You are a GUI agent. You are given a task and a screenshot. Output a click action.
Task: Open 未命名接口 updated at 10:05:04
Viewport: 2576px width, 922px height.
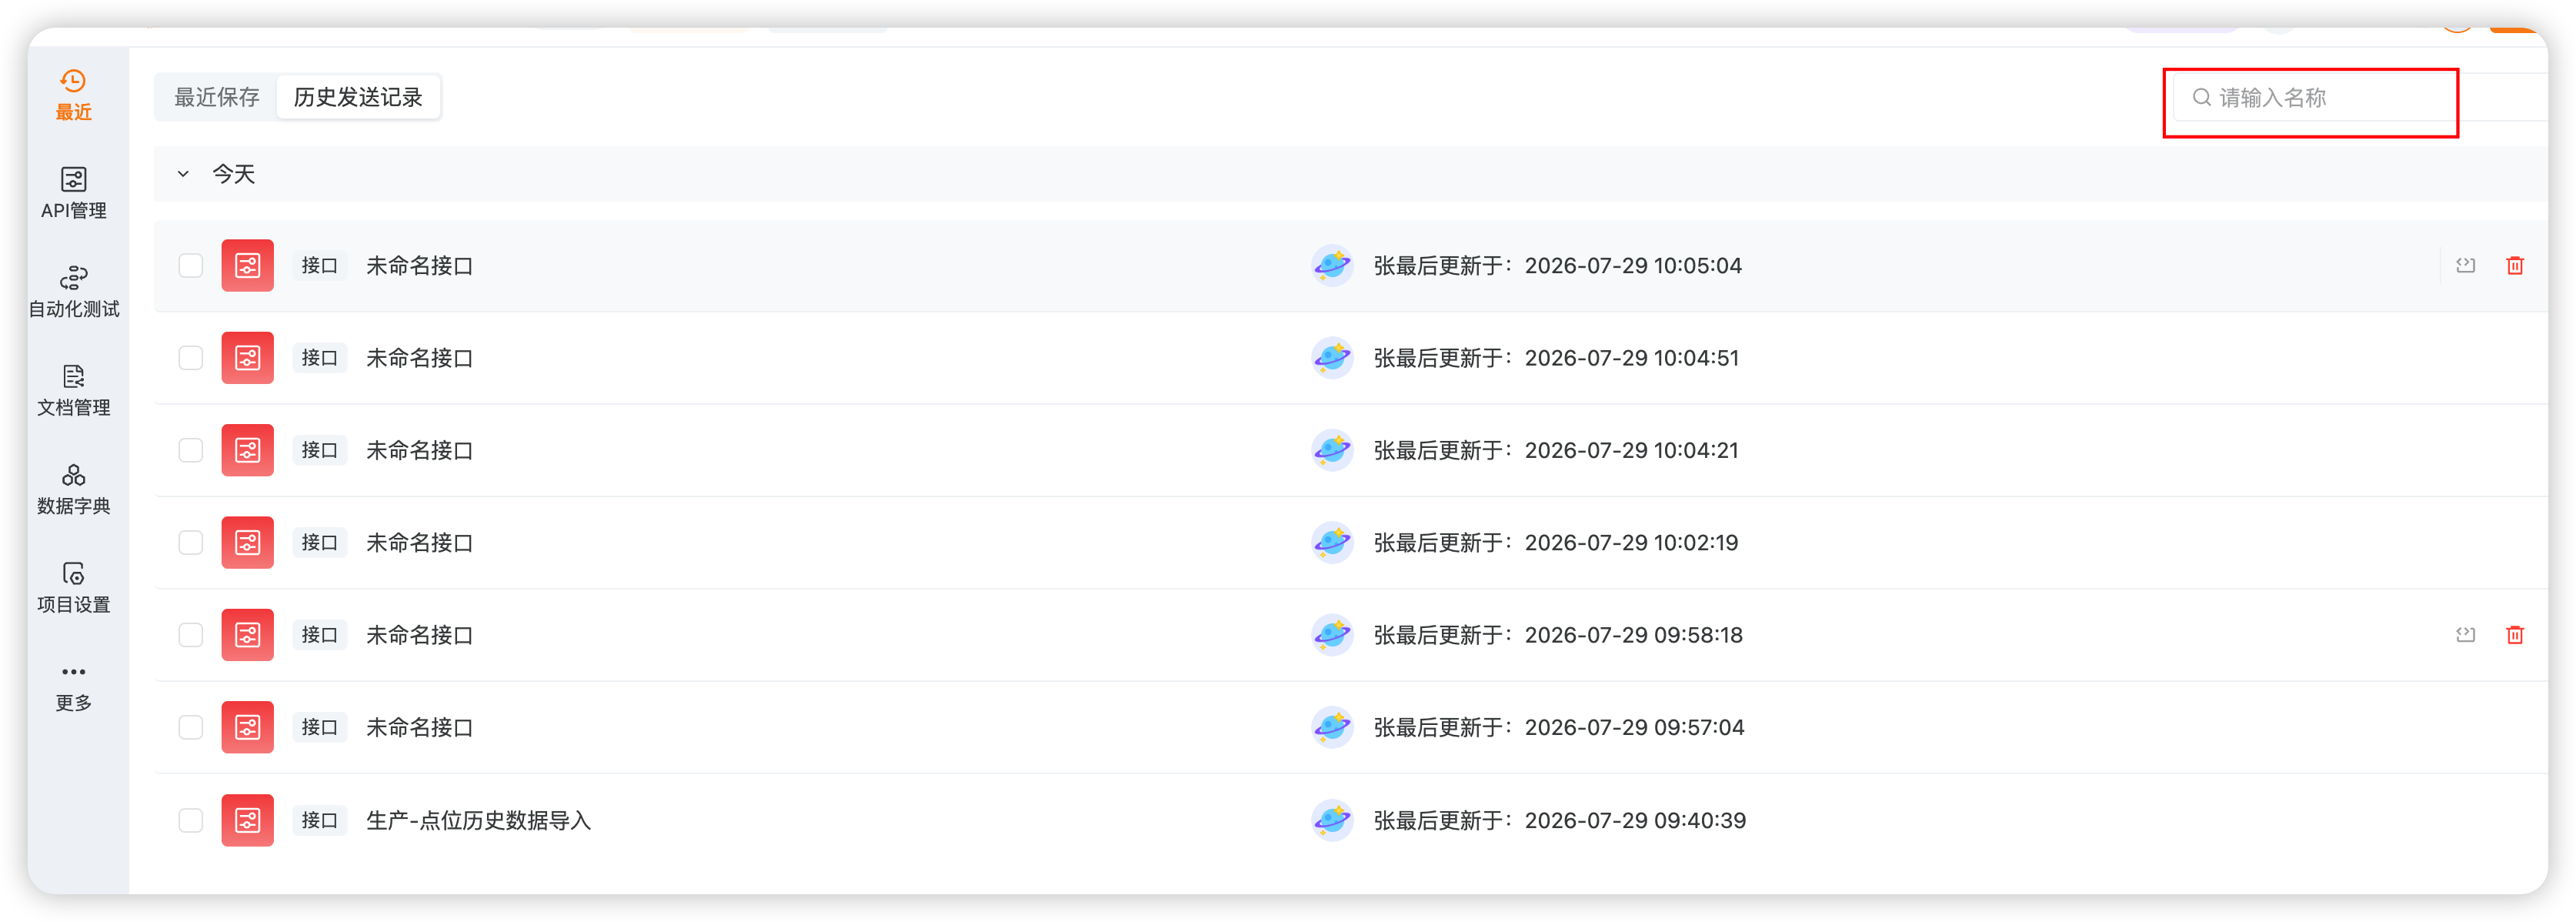419,265
